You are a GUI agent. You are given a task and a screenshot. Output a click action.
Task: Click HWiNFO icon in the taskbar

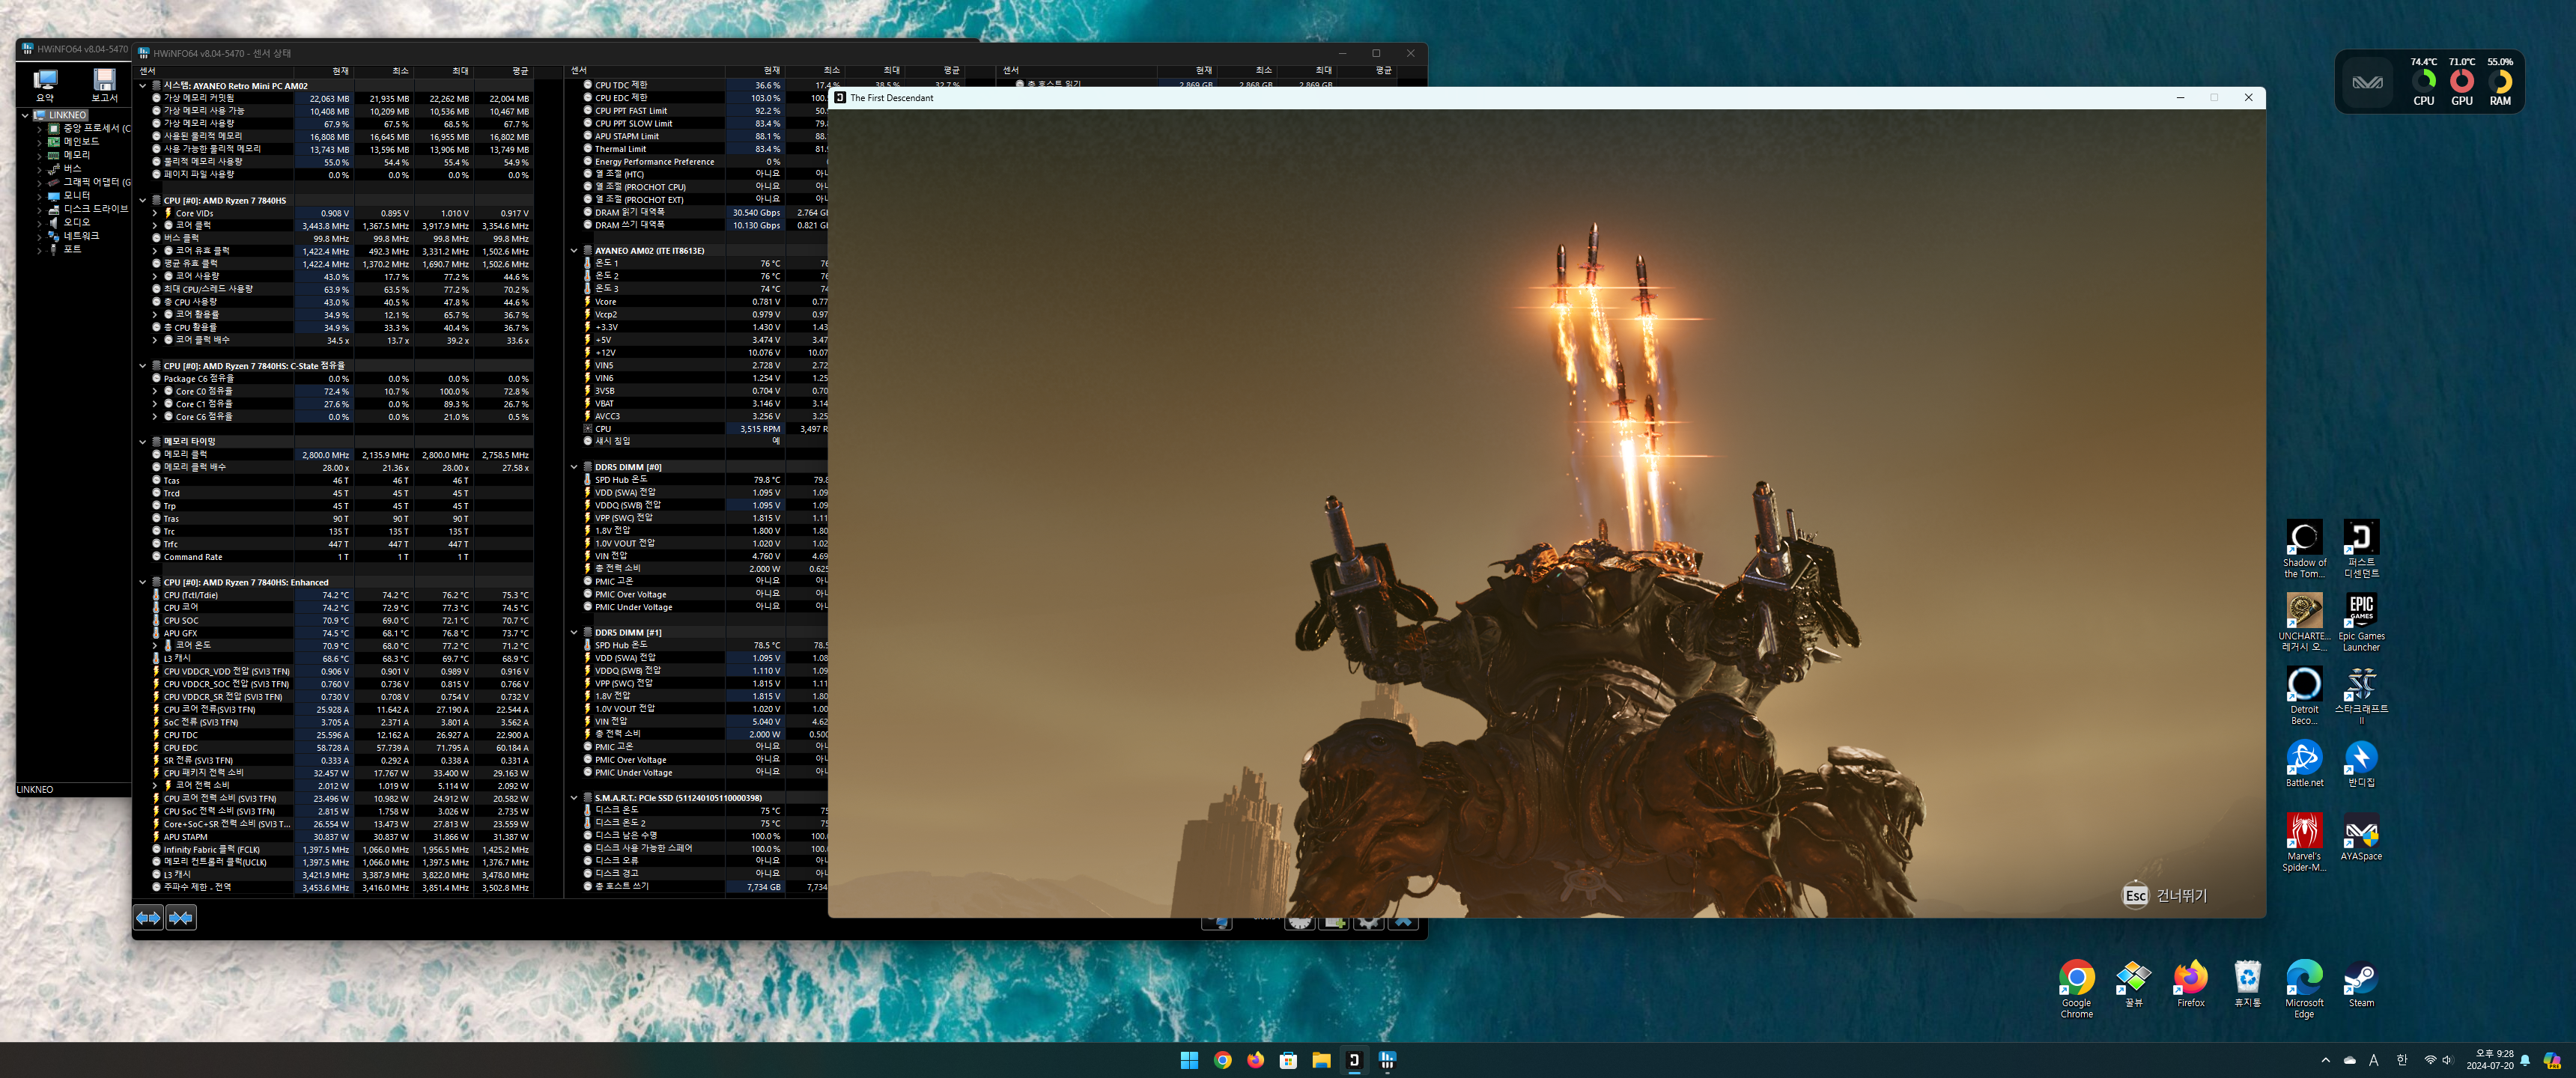[x=1387, y=1060]
